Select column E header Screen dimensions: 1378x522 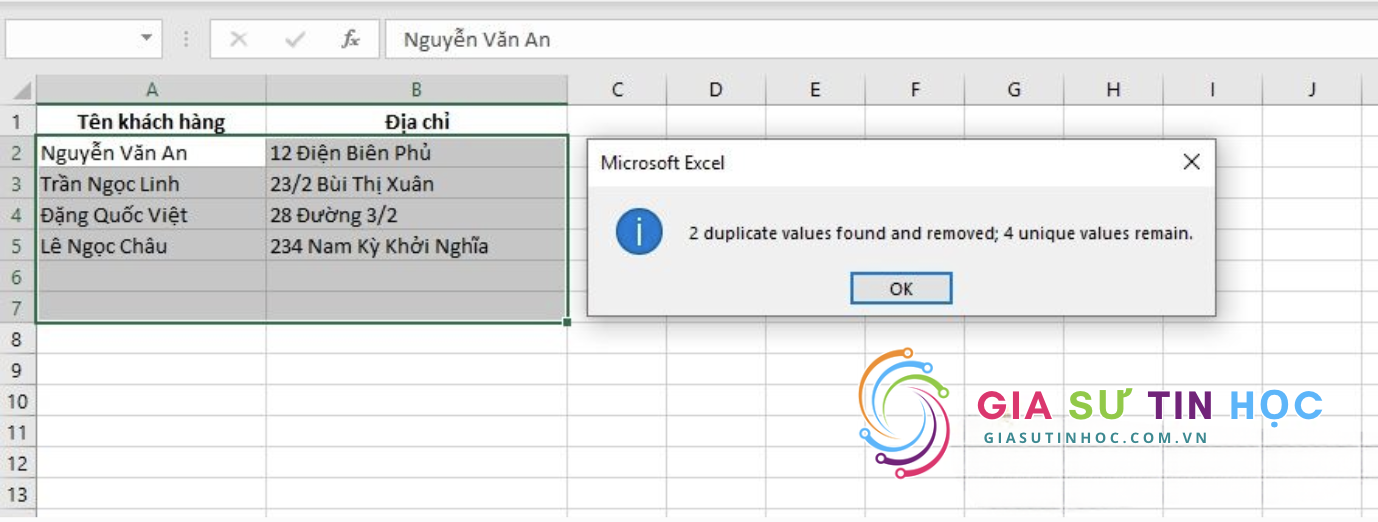point(815,90)
